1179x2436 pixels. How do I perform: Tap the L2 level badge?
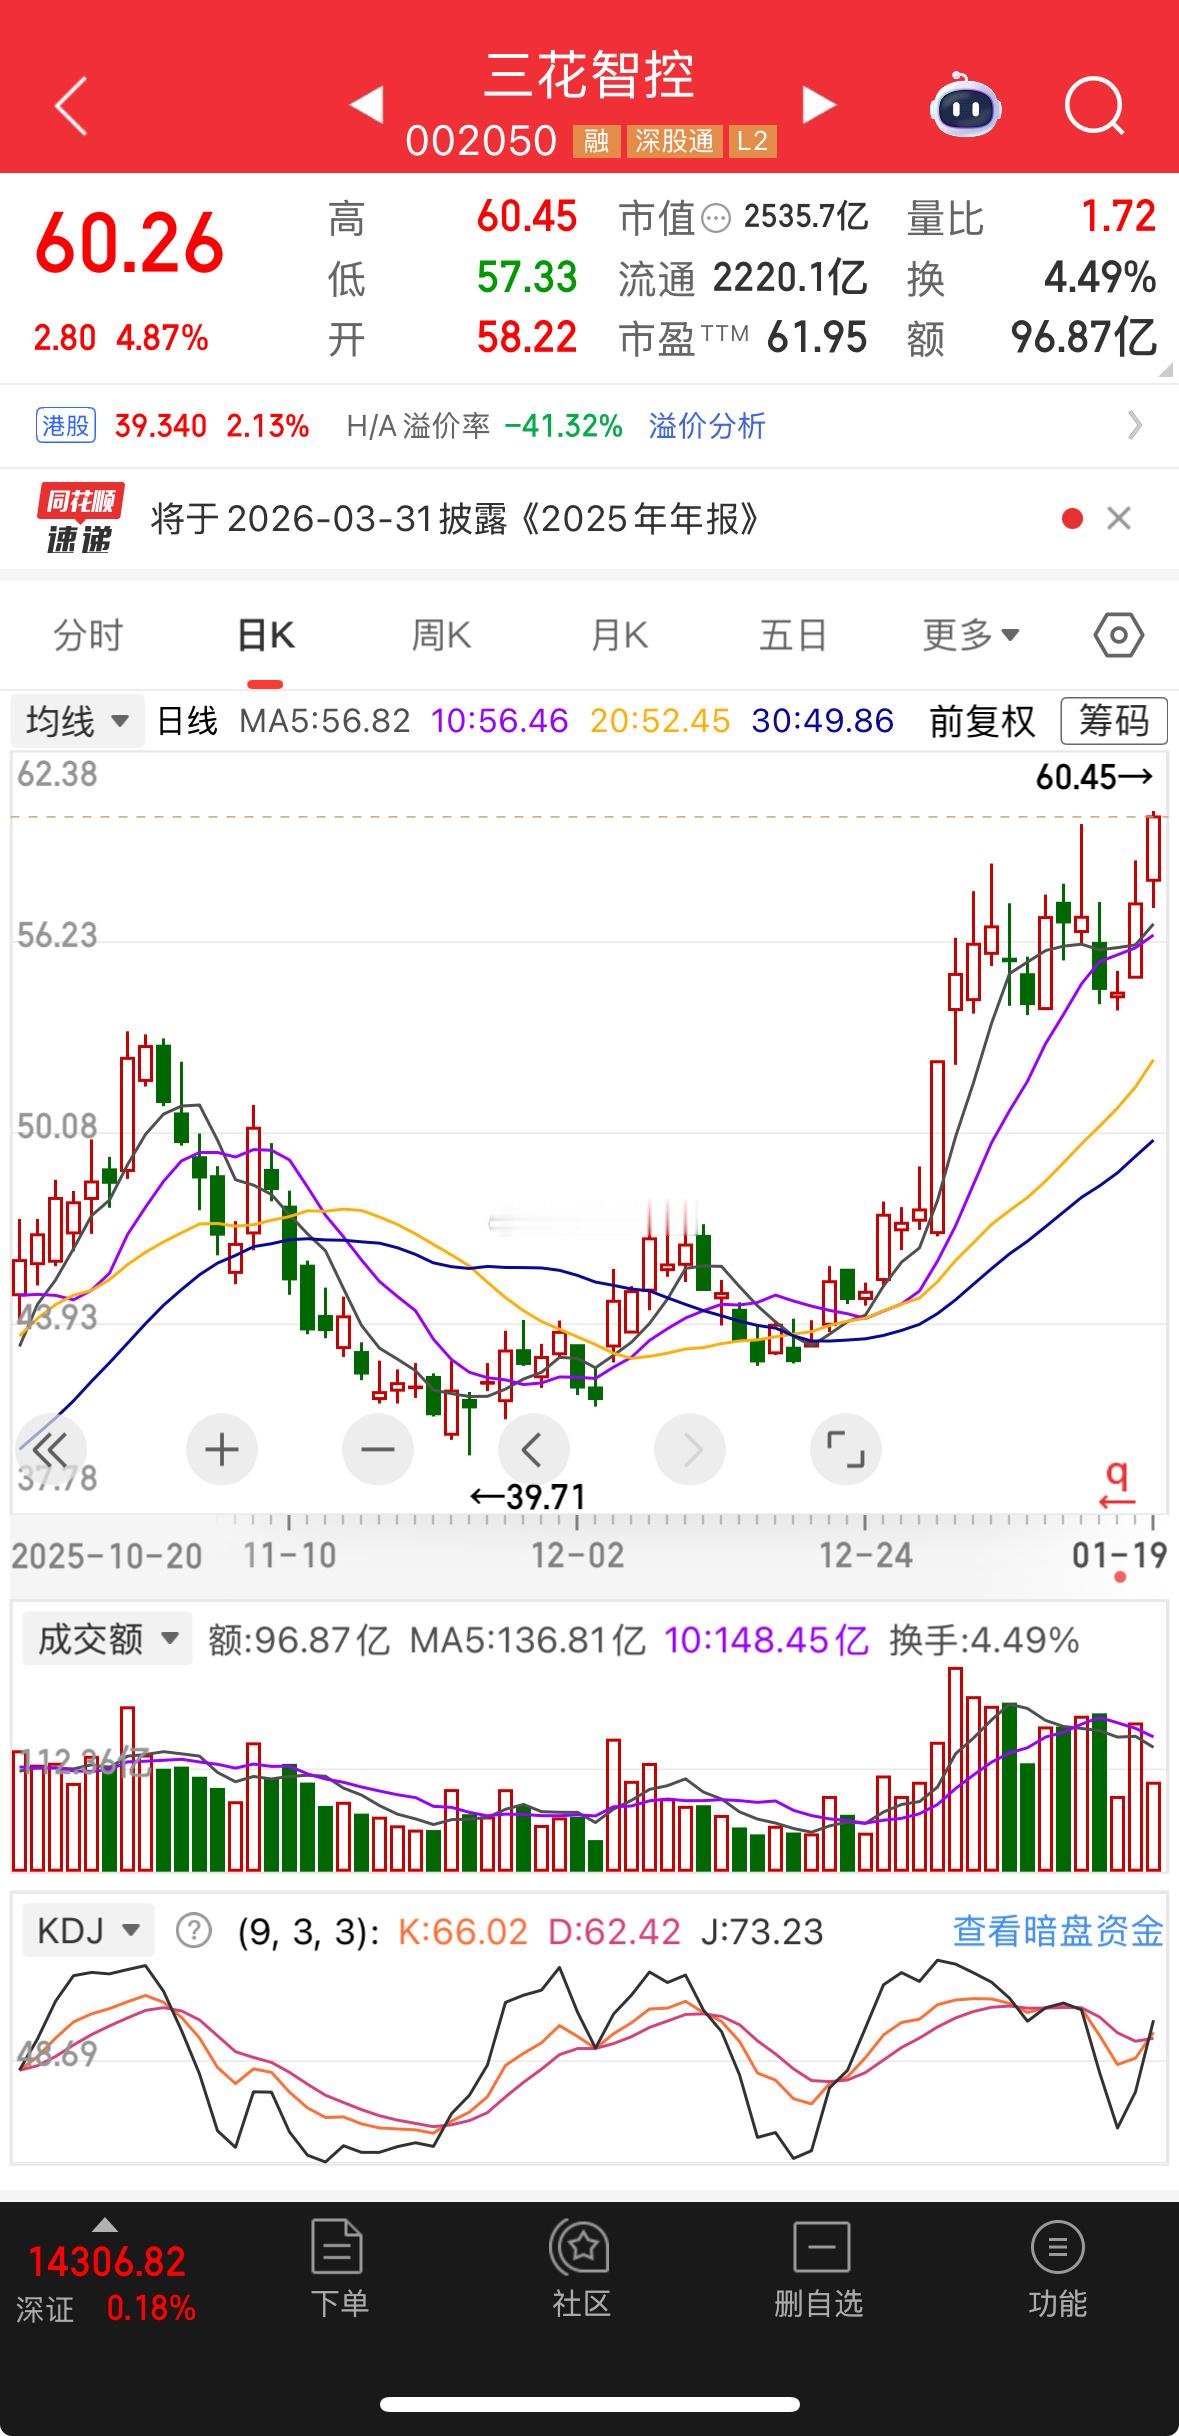[x=752, y=142]
